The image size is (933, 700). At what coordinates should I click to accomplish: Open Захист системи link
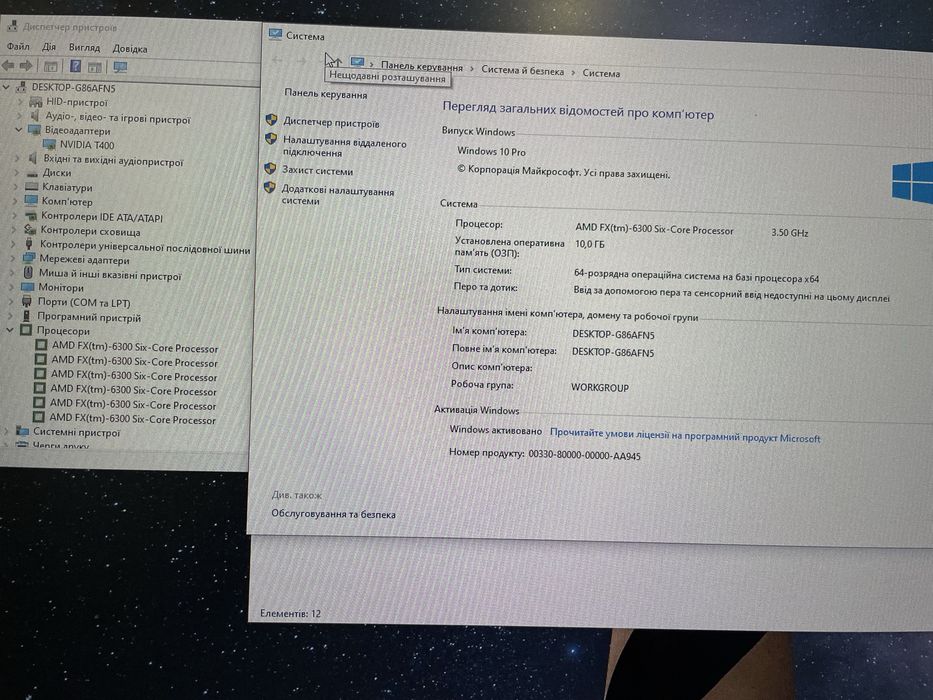click(x=317, y=171)
